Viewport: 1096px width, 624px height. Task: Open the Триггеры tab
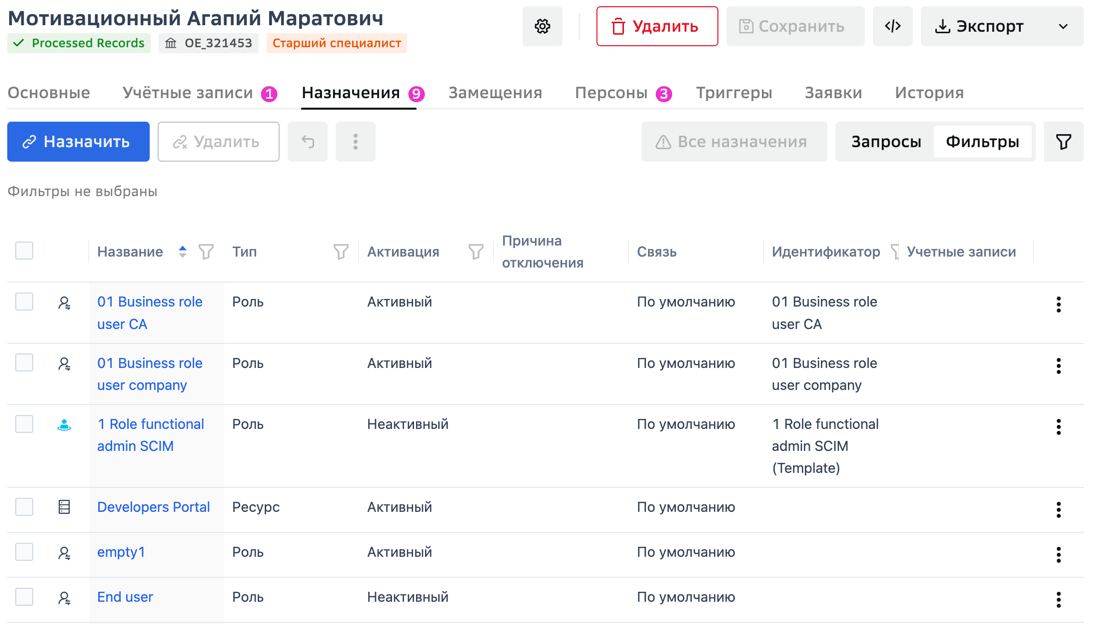[734, 93]
